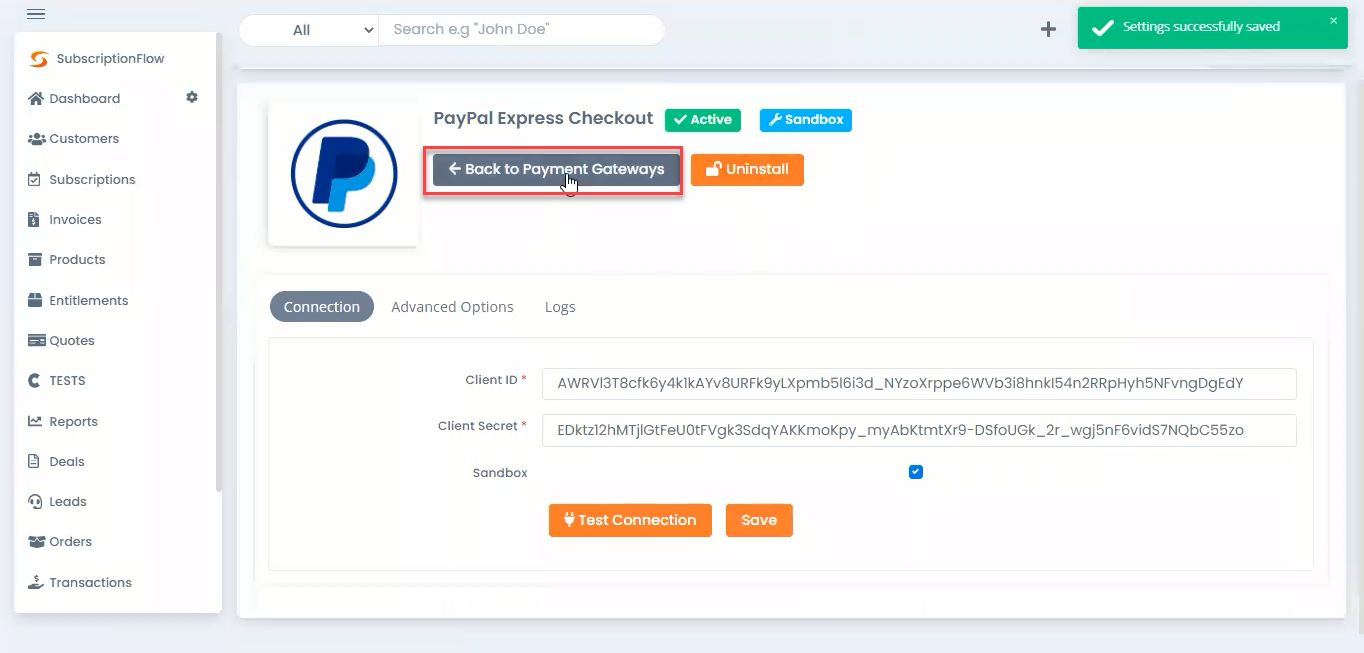
Task: Click the Products box icon
Action: pyautogui.click(x=35, y=259)
